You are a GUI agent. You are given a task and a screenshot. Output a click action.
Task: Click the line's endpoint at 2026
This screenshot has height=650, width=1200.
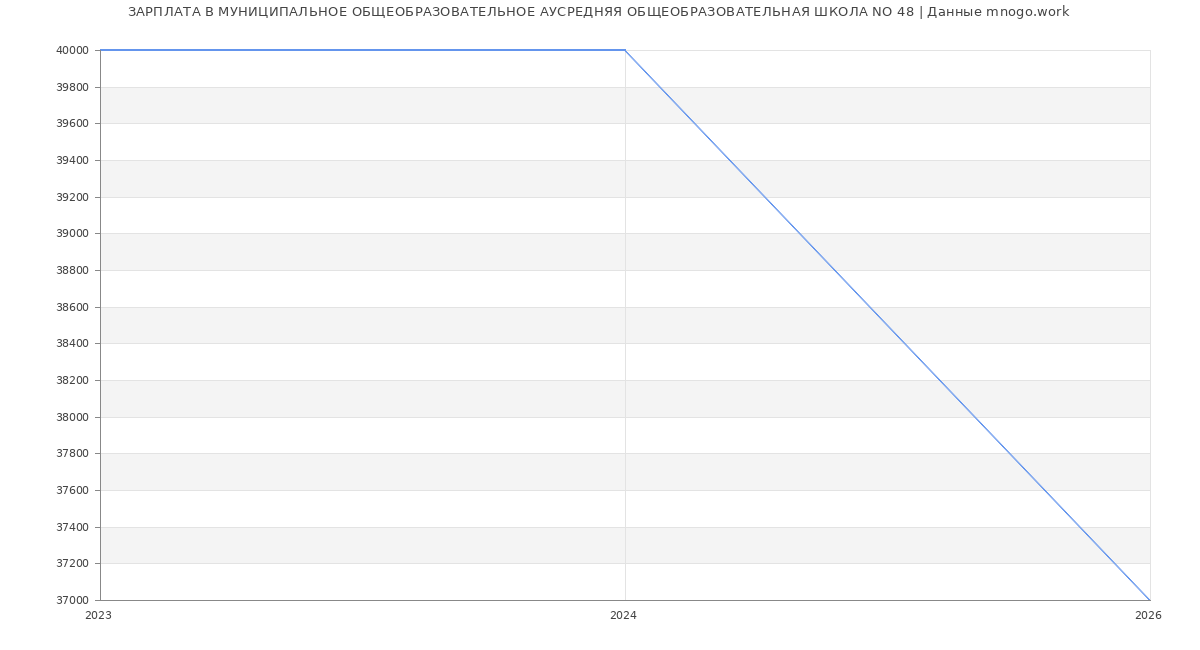[x=1150, y=600]
